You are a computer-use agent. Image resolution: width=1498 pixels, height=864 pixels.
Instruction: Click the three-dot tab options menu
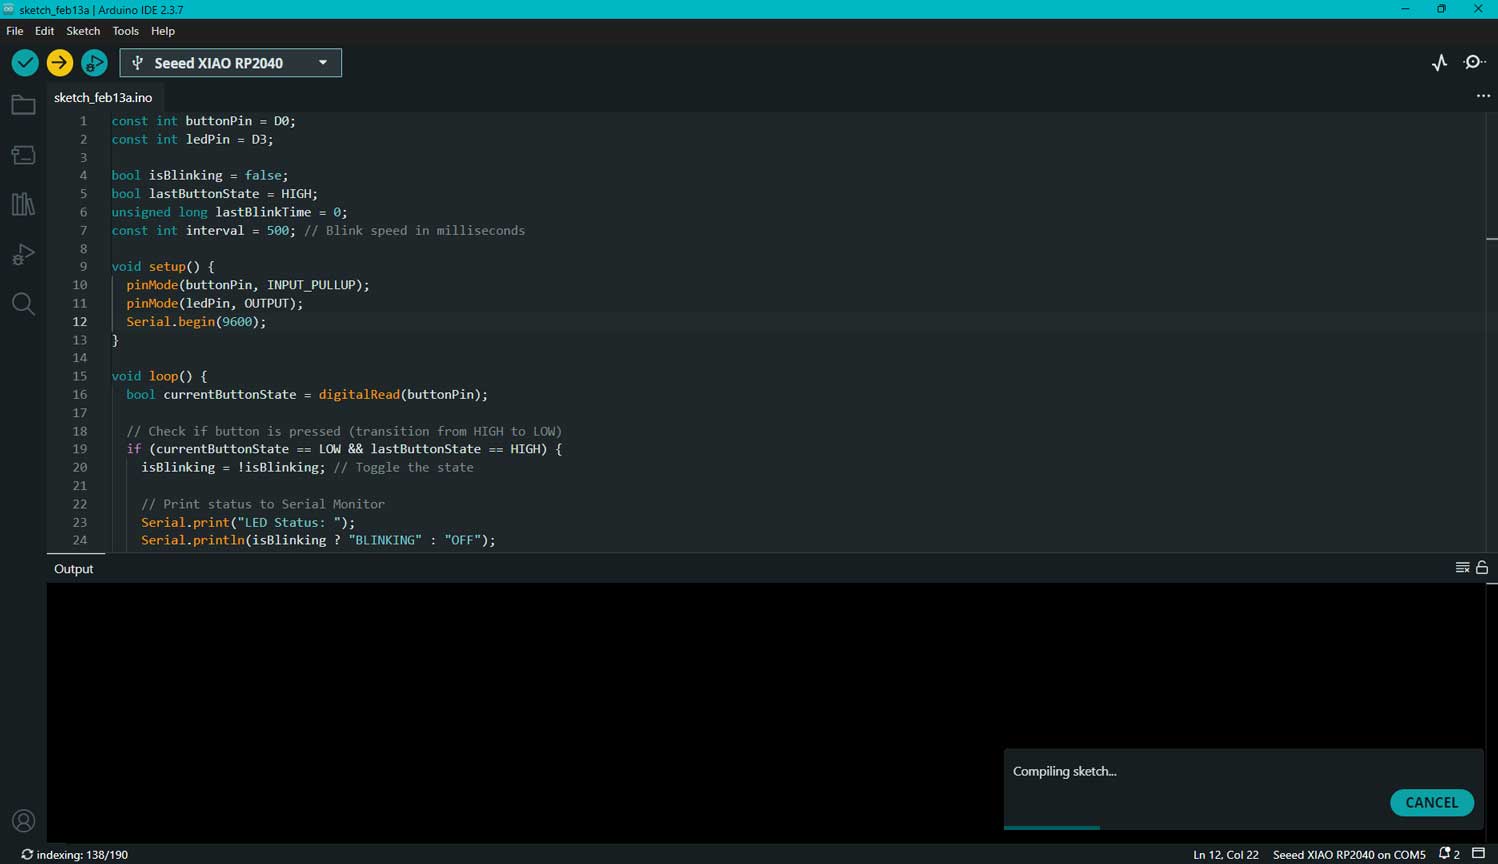coord(1483,97)
